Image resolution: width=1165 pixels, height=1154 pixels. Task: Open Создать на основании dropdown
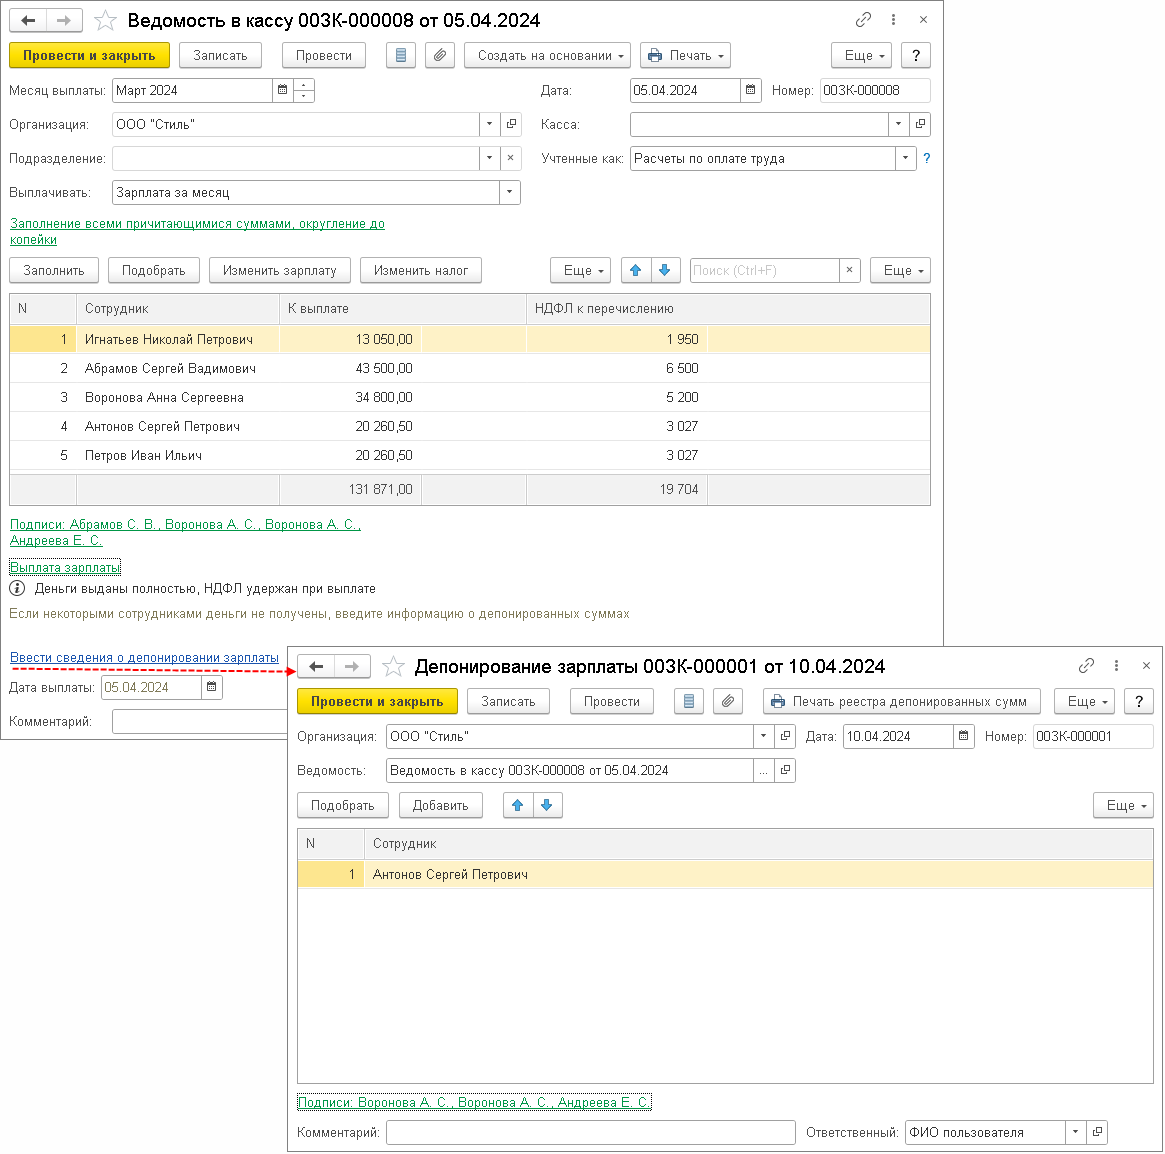point(548,55)
